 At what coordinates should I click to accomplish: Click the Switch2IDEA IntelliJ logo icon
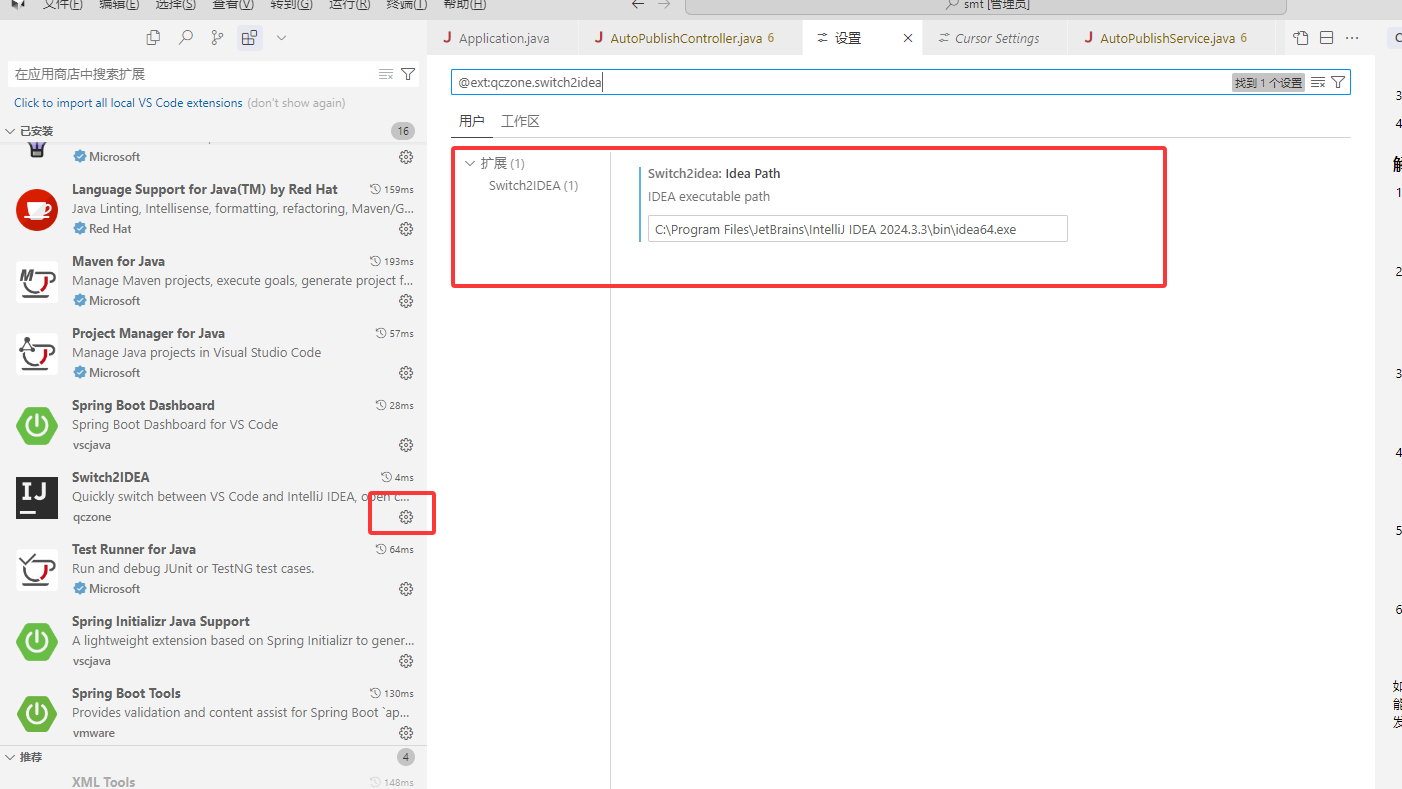(37, 497)
